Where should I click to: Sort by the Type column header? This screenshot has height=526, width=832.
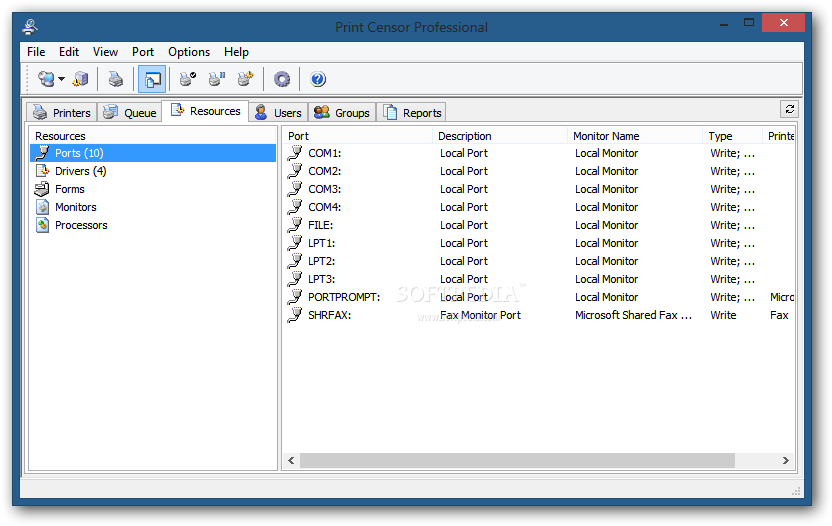click(x=732, y=136)
